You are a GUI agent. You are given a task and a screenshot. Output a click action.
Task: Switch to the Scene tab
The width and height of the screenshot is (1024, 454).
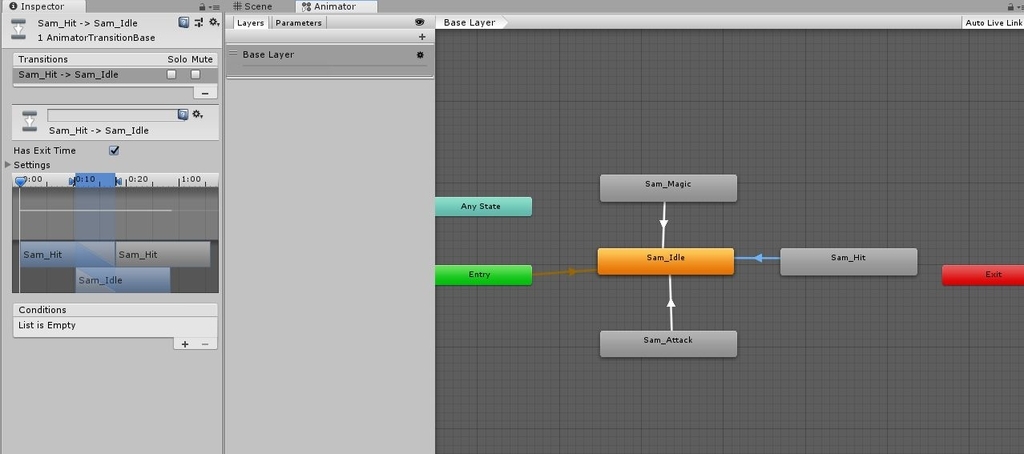[253, 7]
